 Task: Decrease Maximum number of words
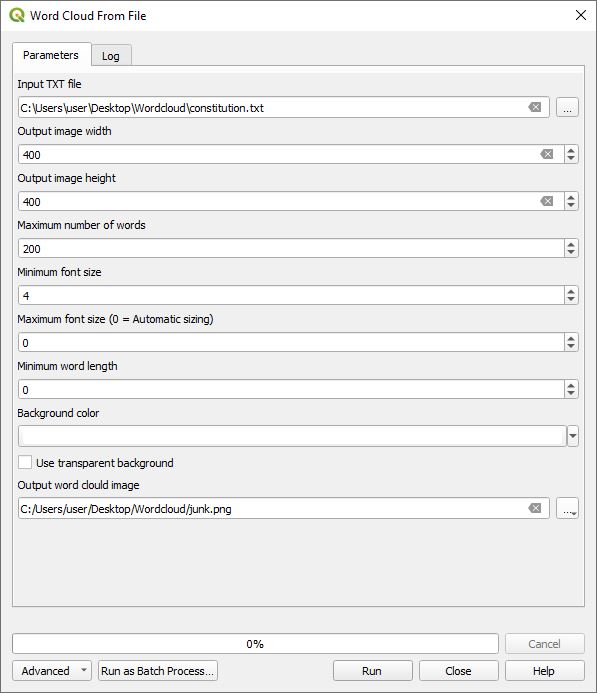pyautogui.click(x=571, y=253)
